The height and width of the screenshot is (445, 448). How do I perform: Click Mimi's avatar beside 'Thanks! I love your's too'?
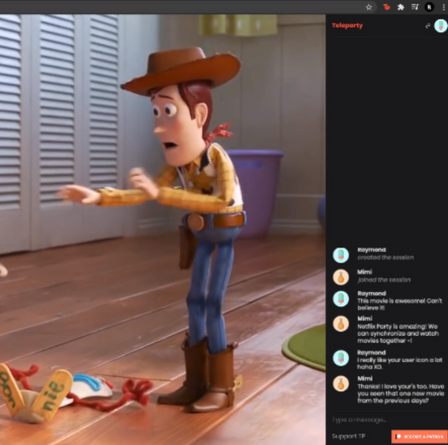tap(341, 384)
